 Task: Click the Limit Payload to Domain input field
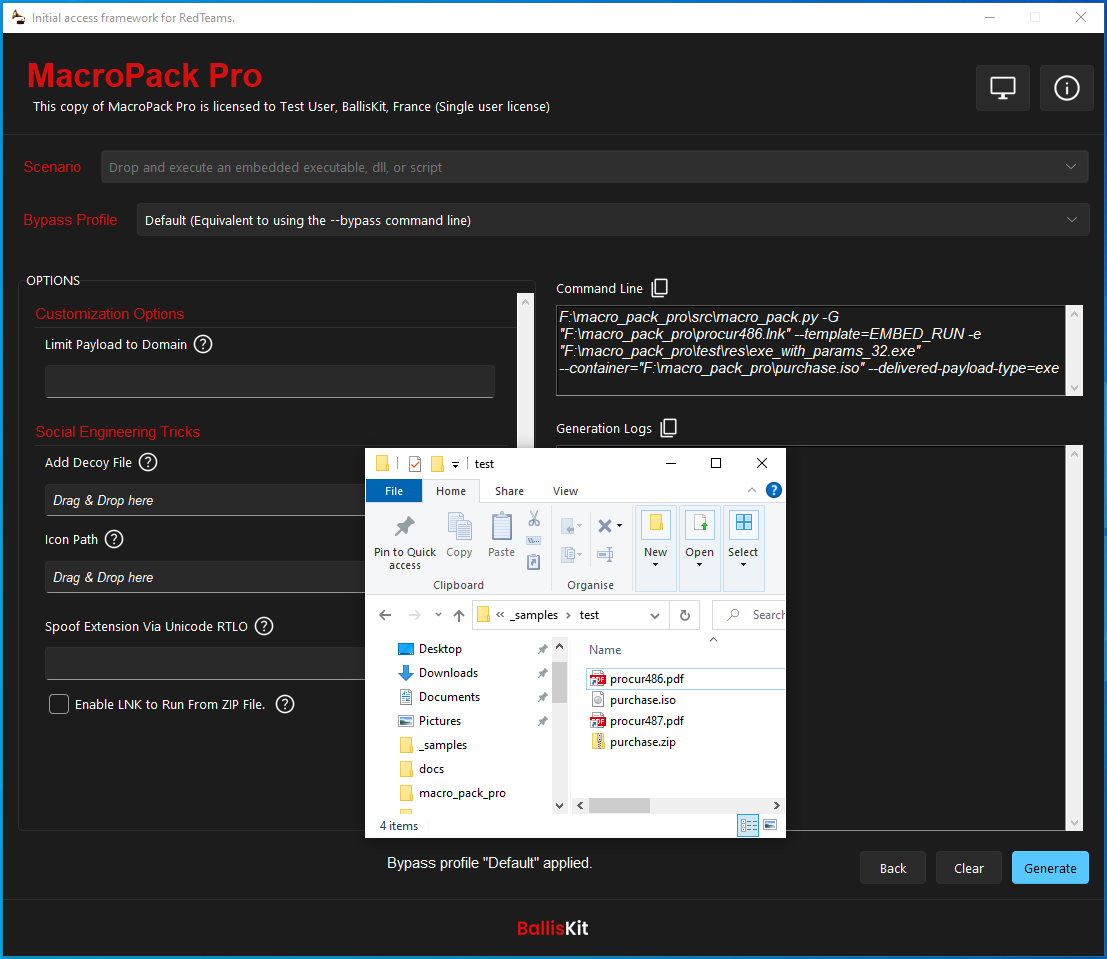click(270, 381)
